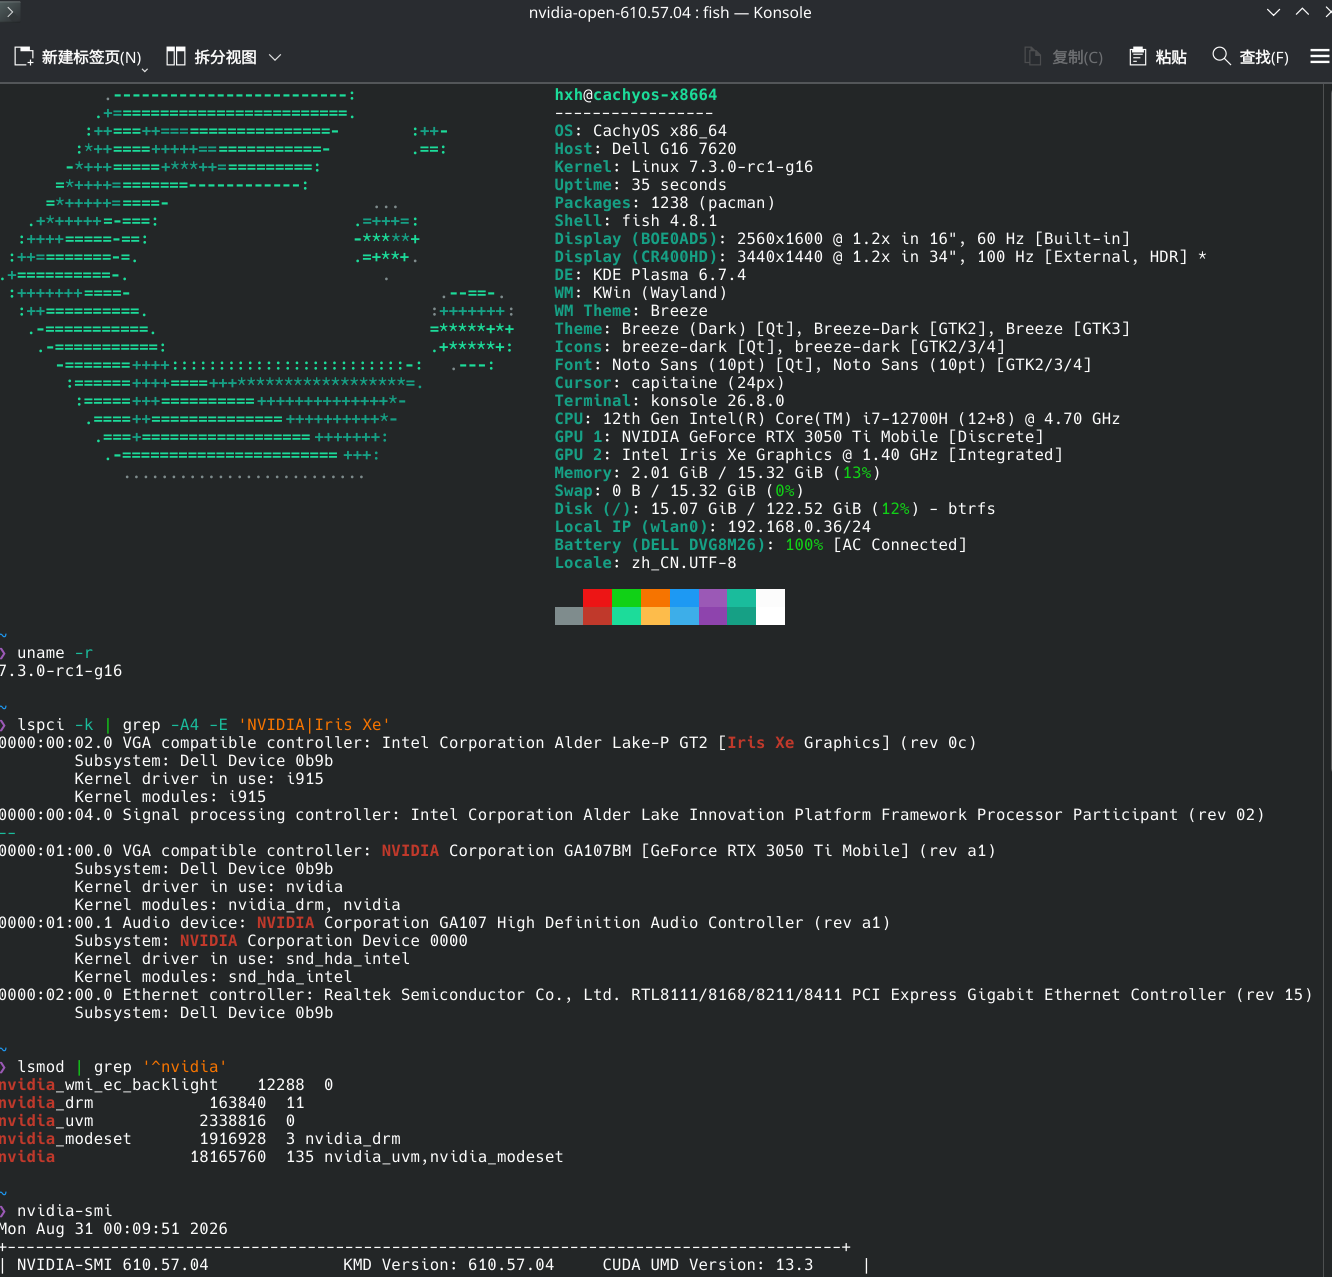The image size is (1332, 1277).
Task: Click the typed 'uname -r' command
Action: click(55, 653)
